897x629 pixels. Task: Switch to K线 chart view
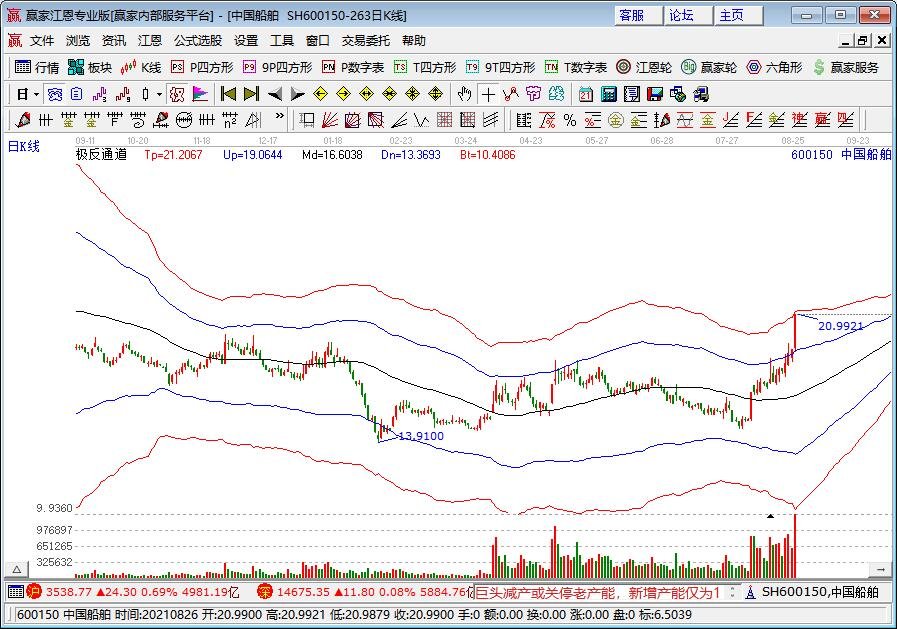(x=141, y=67)
